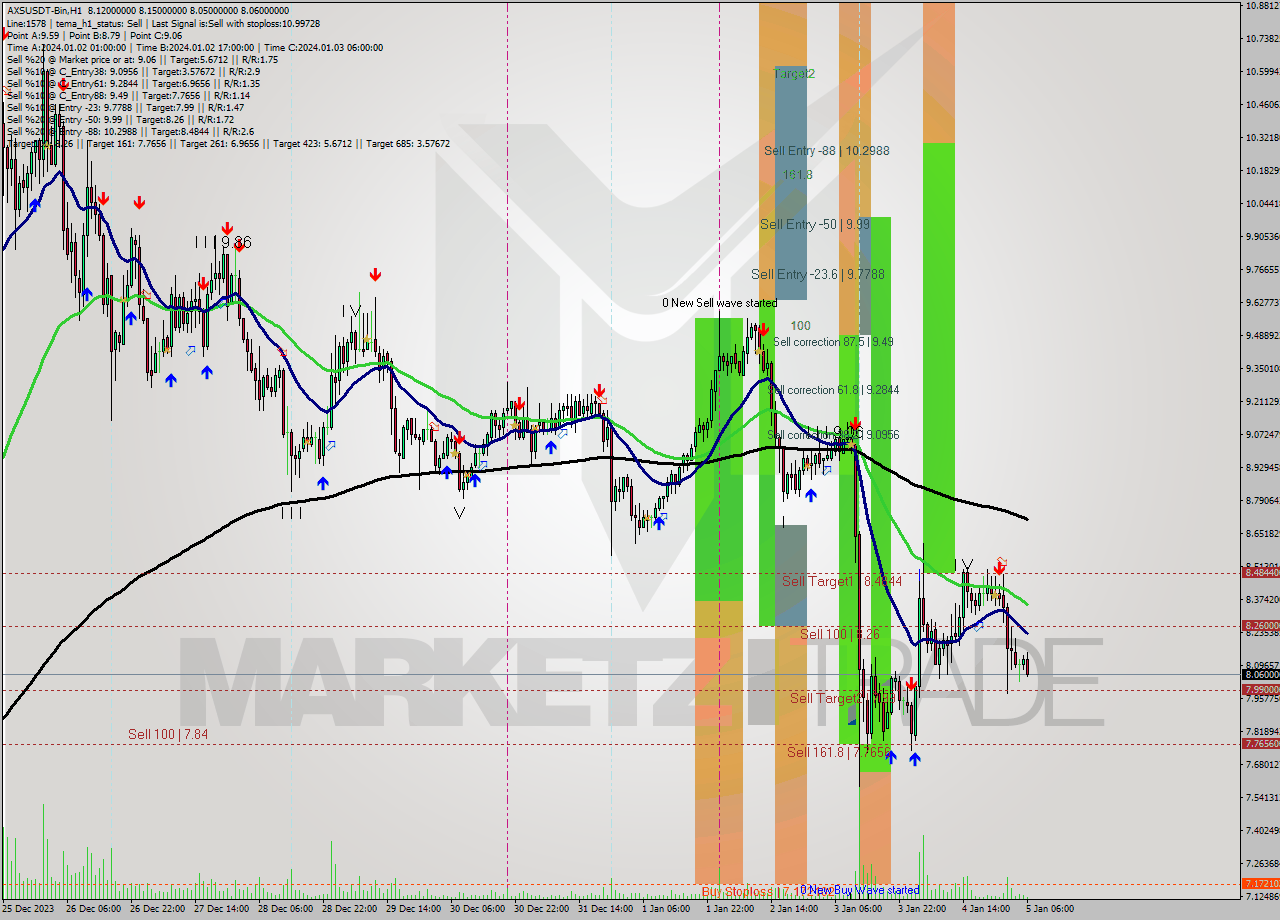This screenshot has height=920, width=1280.
Task: Click the 'Sell 100 | 7.84' label at left
Action: tap(168, 733)
